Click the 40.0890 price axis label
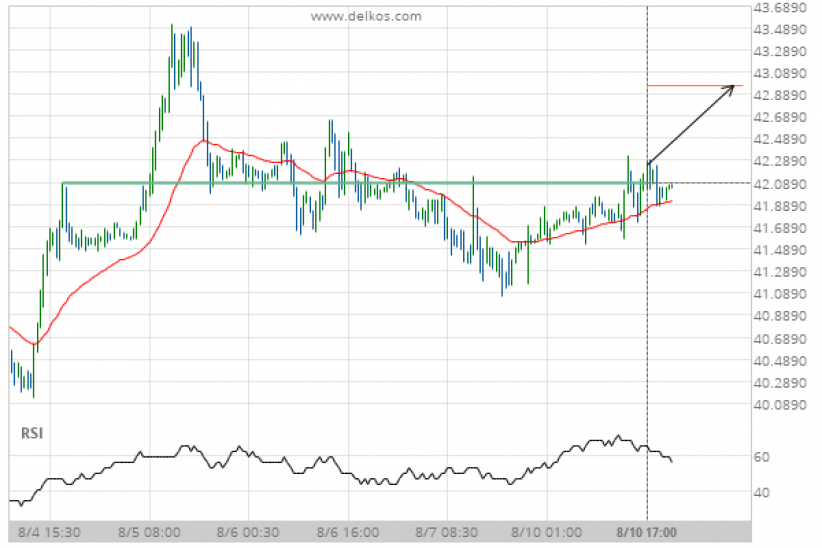 780,405
